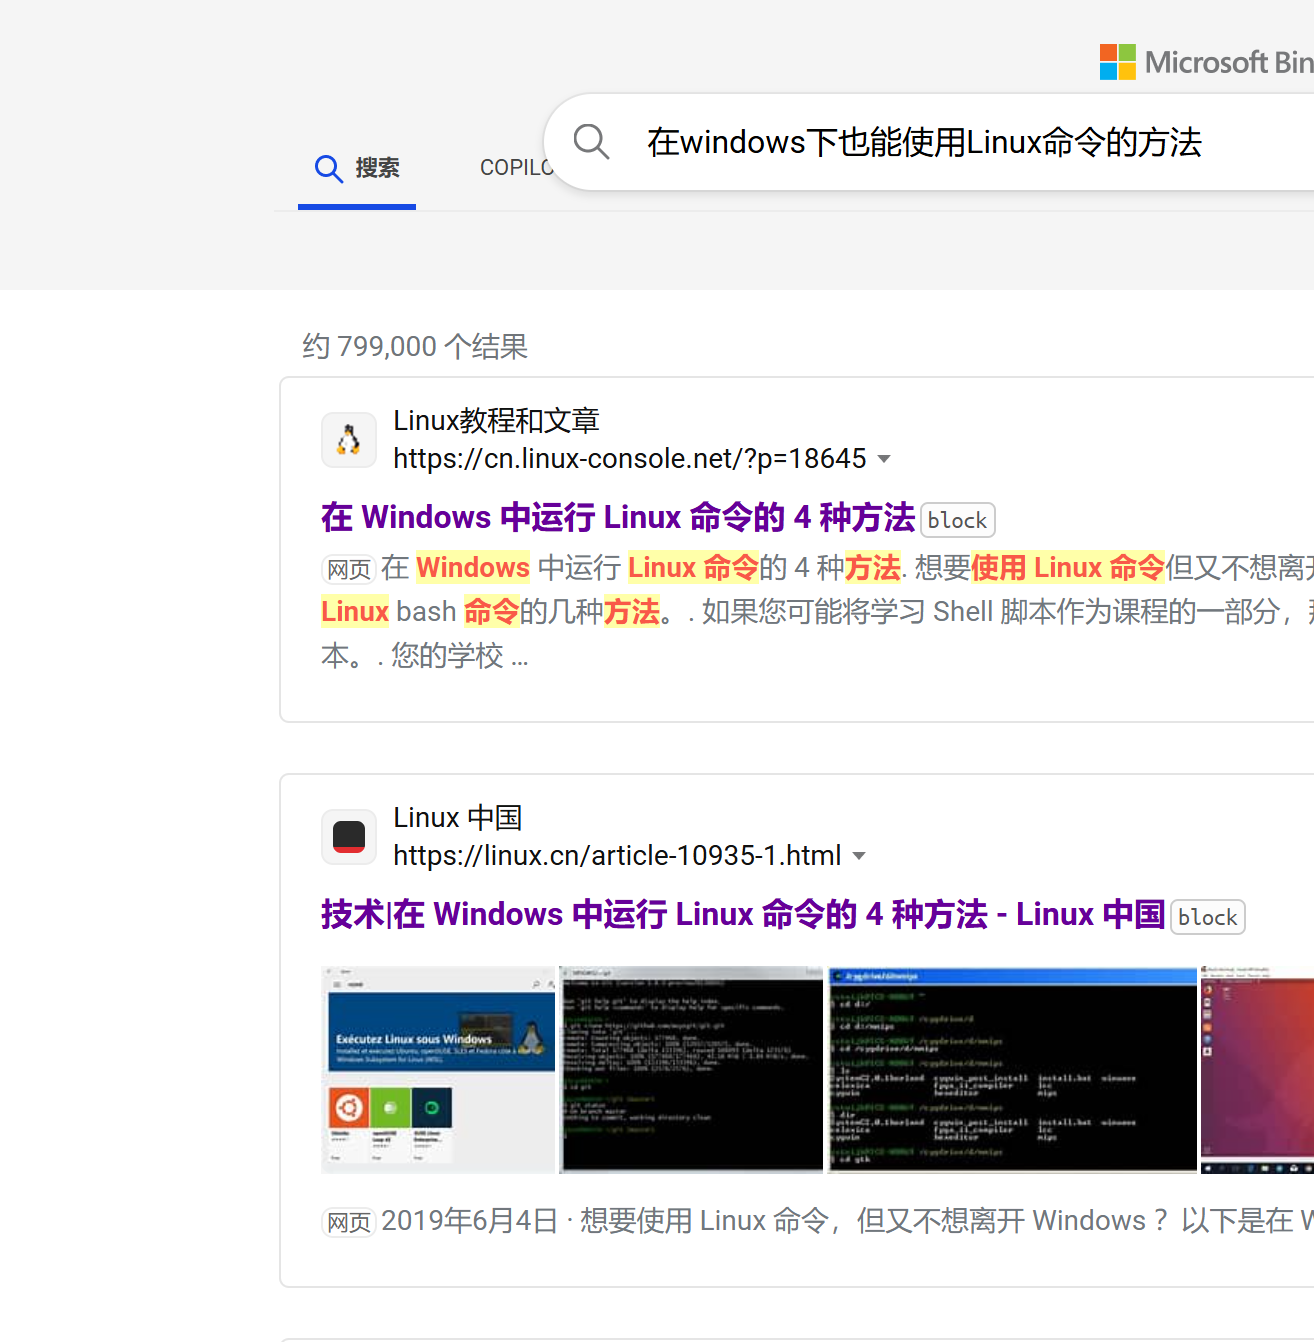Click the Microsoft Bing logo
The image size is (1314, 1342).
point(1206,62)
